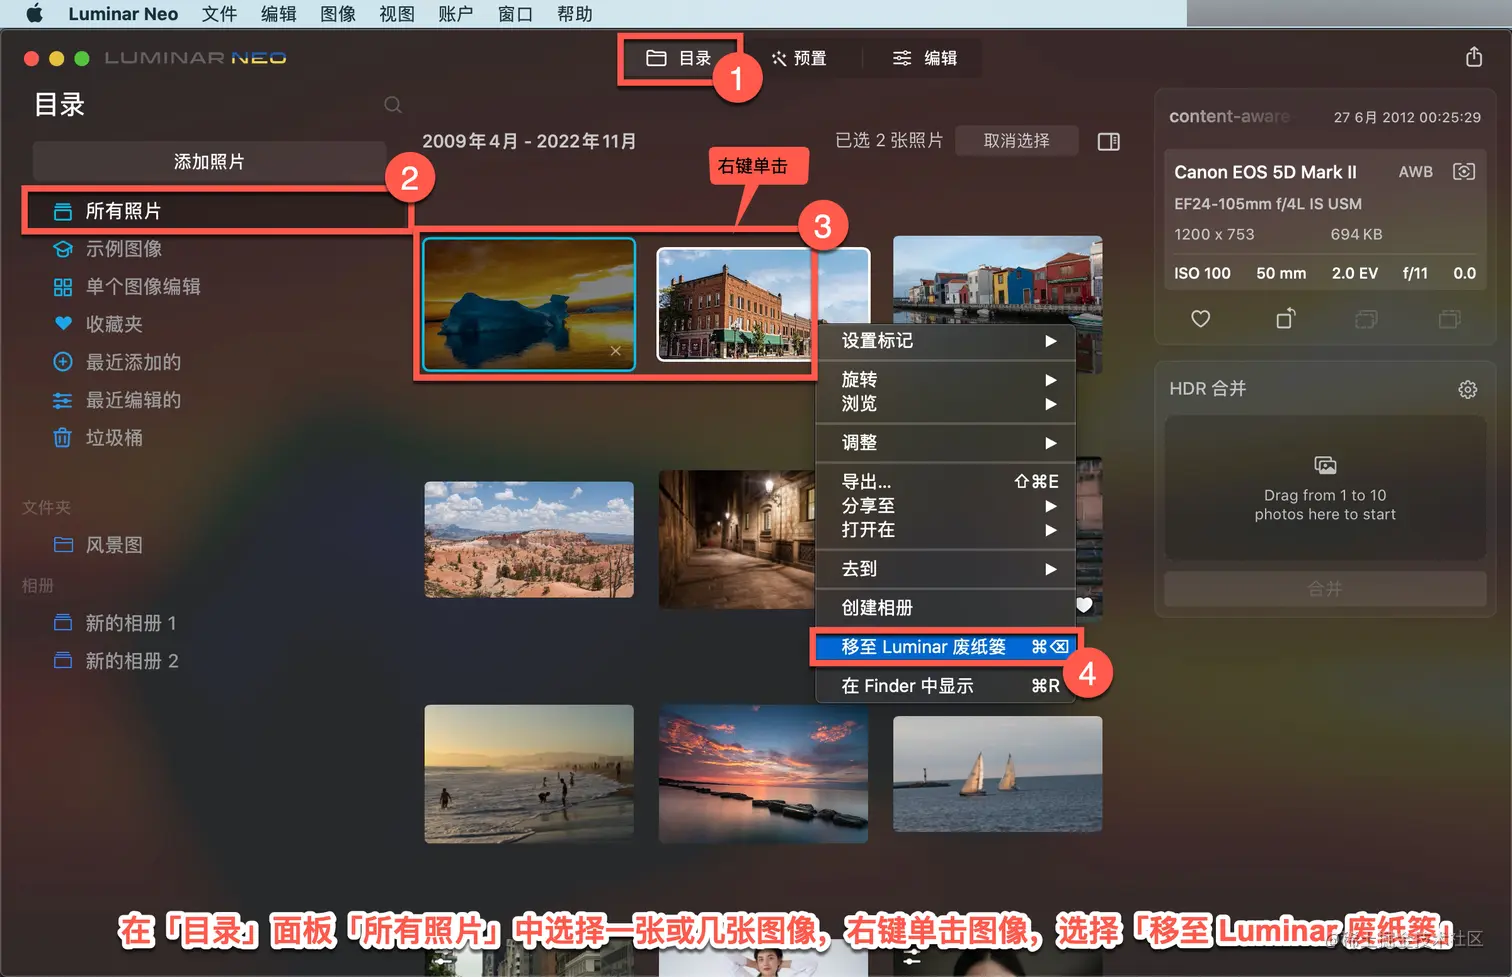Choose 导出... from the context menu
This screenshot has height=977, width=1512.
946,482
